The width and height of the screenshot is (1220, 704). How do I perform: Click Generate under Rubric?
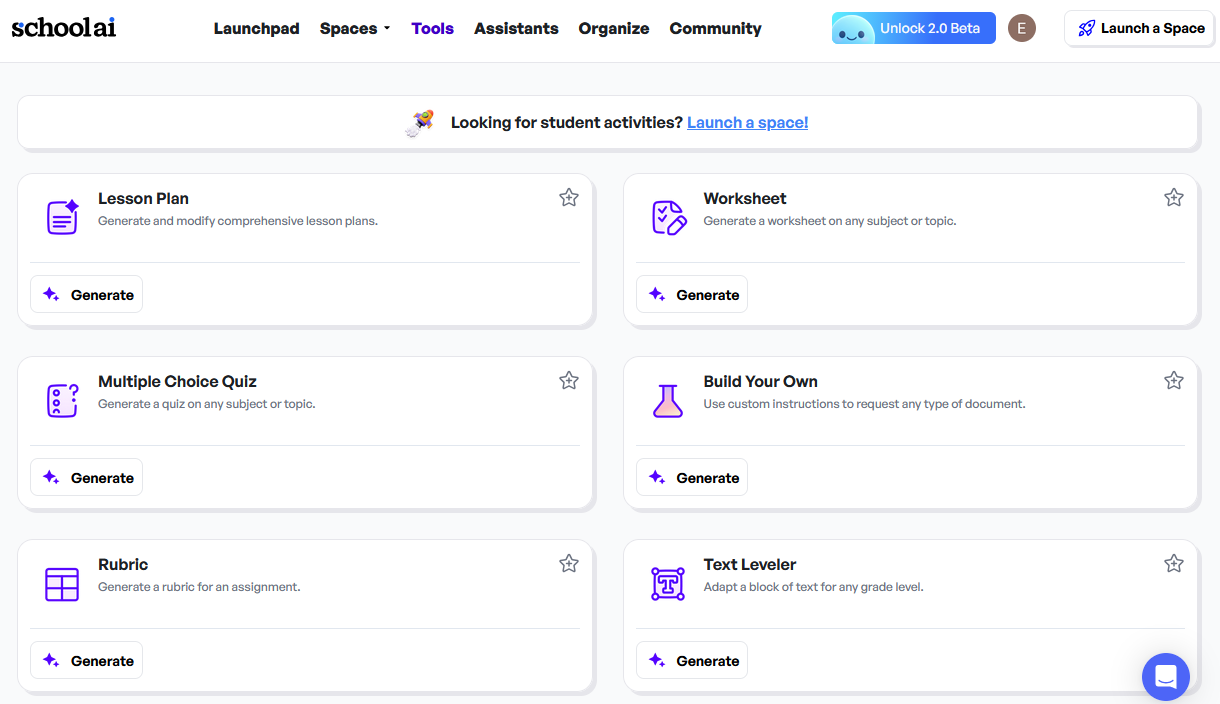pos(87,661)
